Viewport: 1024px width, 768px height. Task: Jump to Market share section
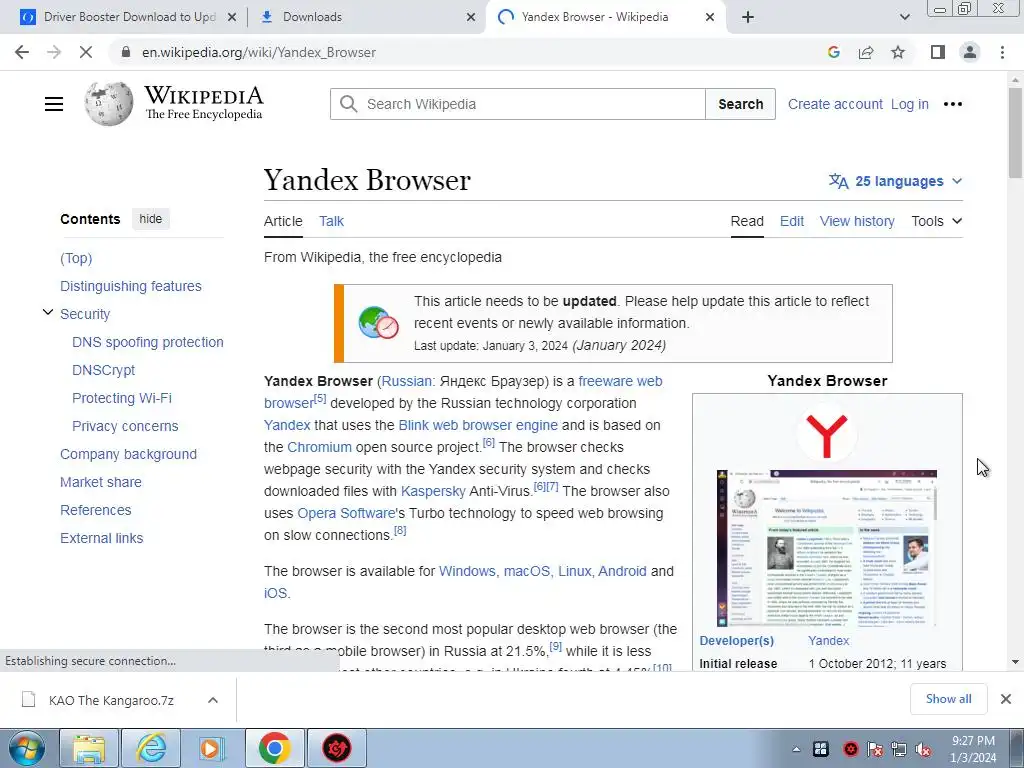(101, 483)
